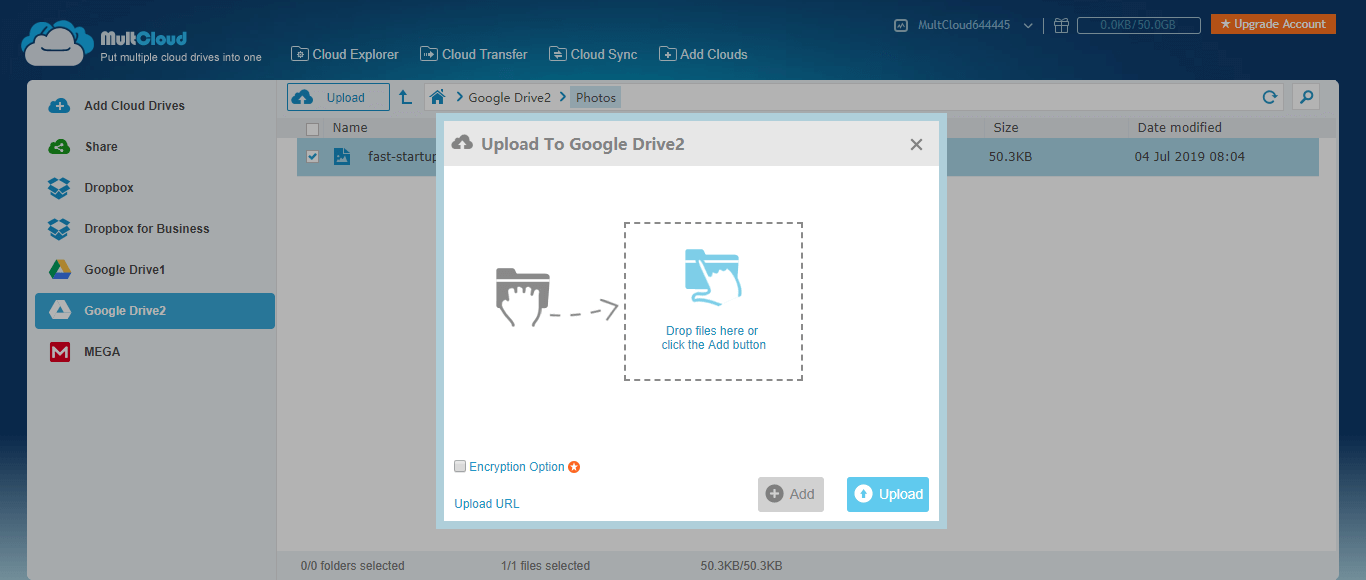1366x580 pixels.
Task: Open the Upload URL link
Action: [x=487, y=504]
